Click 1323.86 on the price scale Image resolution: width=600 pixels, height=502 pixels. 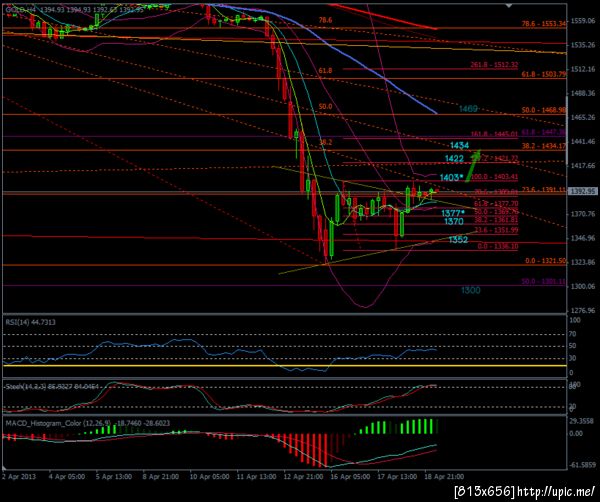[x=581, y=262]
